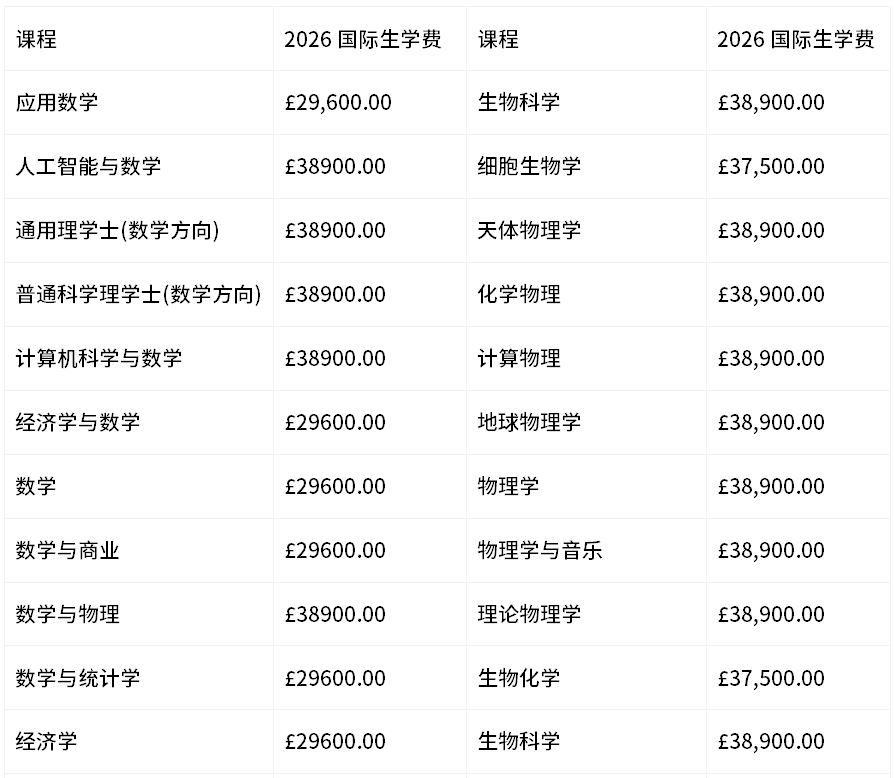Screen dimensions: 895x778
Task: Select the 物理学与音乐 course cell
Action: click(x=540, y=550)
